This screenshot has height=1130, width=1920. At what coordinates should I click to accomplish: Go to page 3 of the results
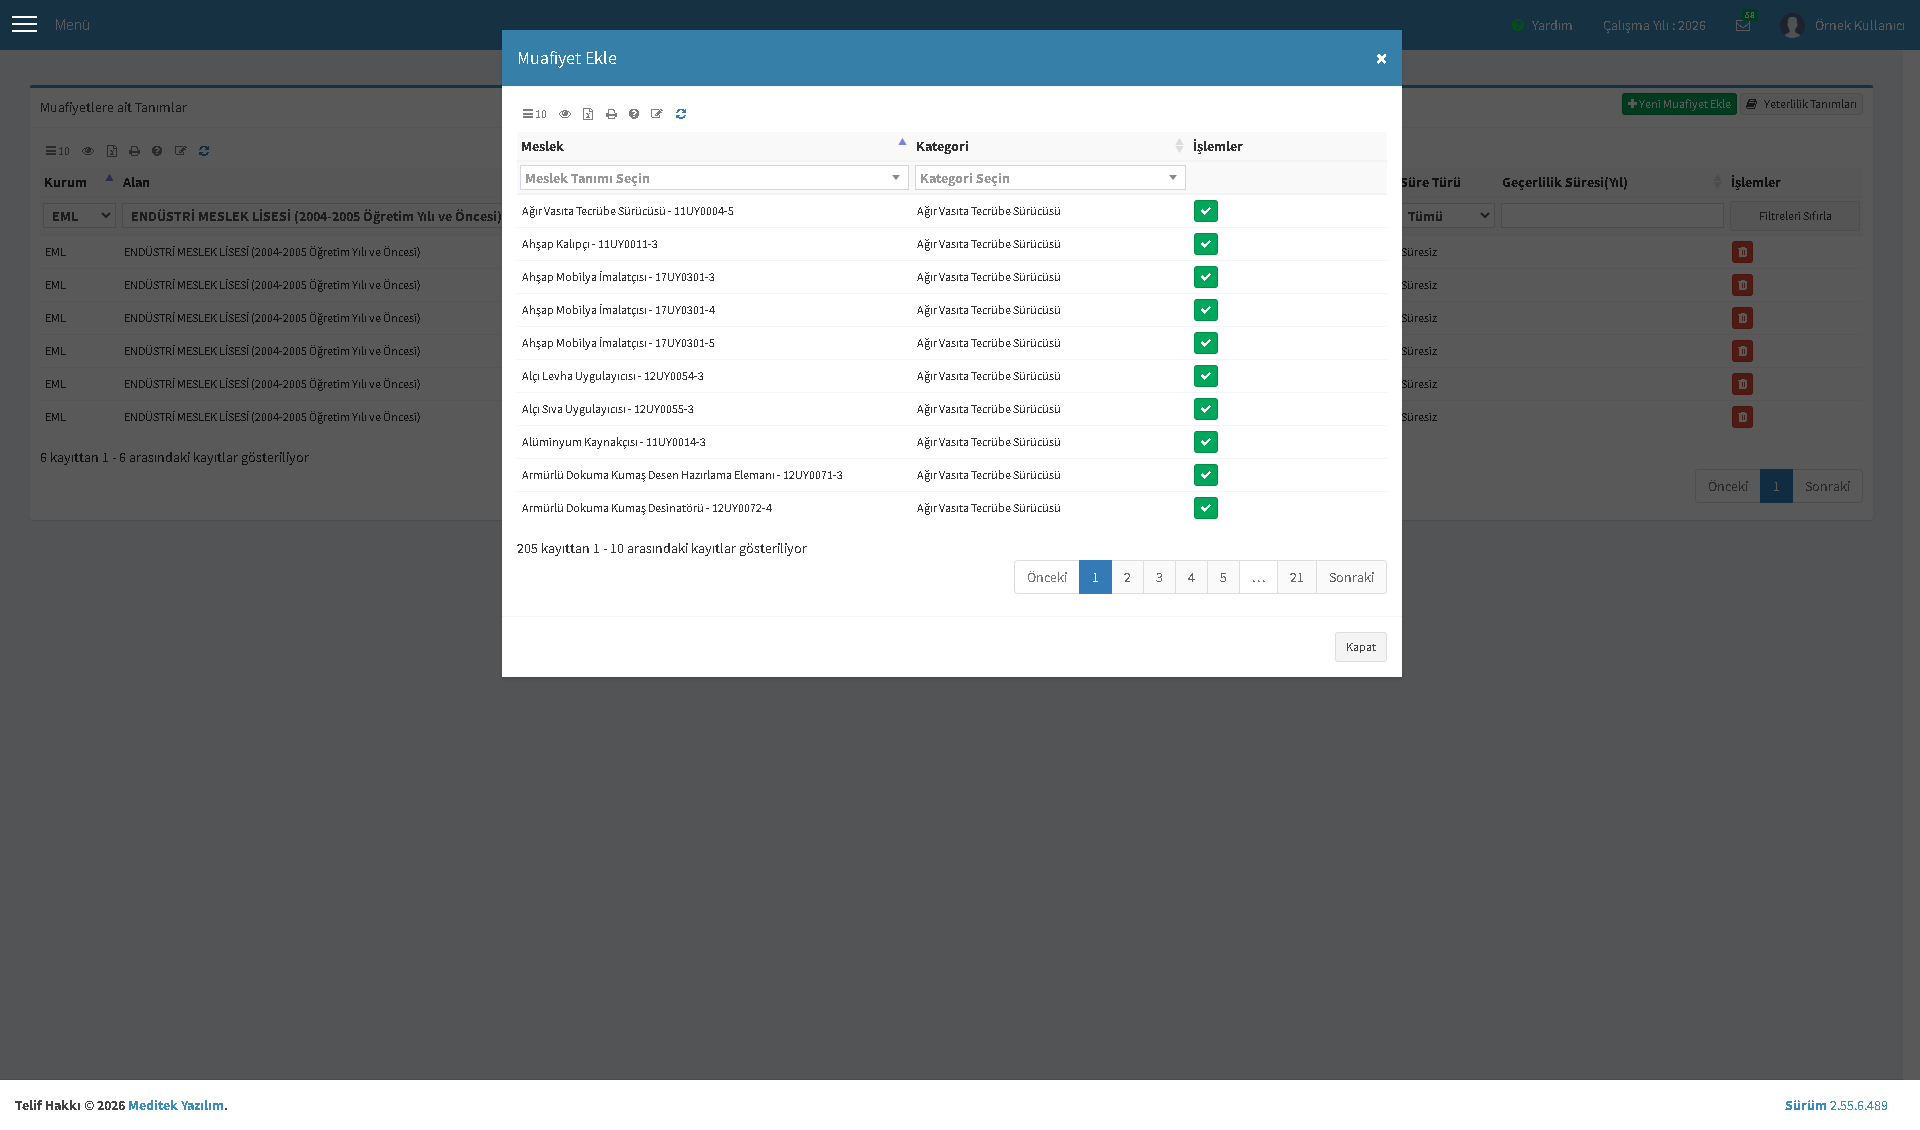(x=1159, y=577)
